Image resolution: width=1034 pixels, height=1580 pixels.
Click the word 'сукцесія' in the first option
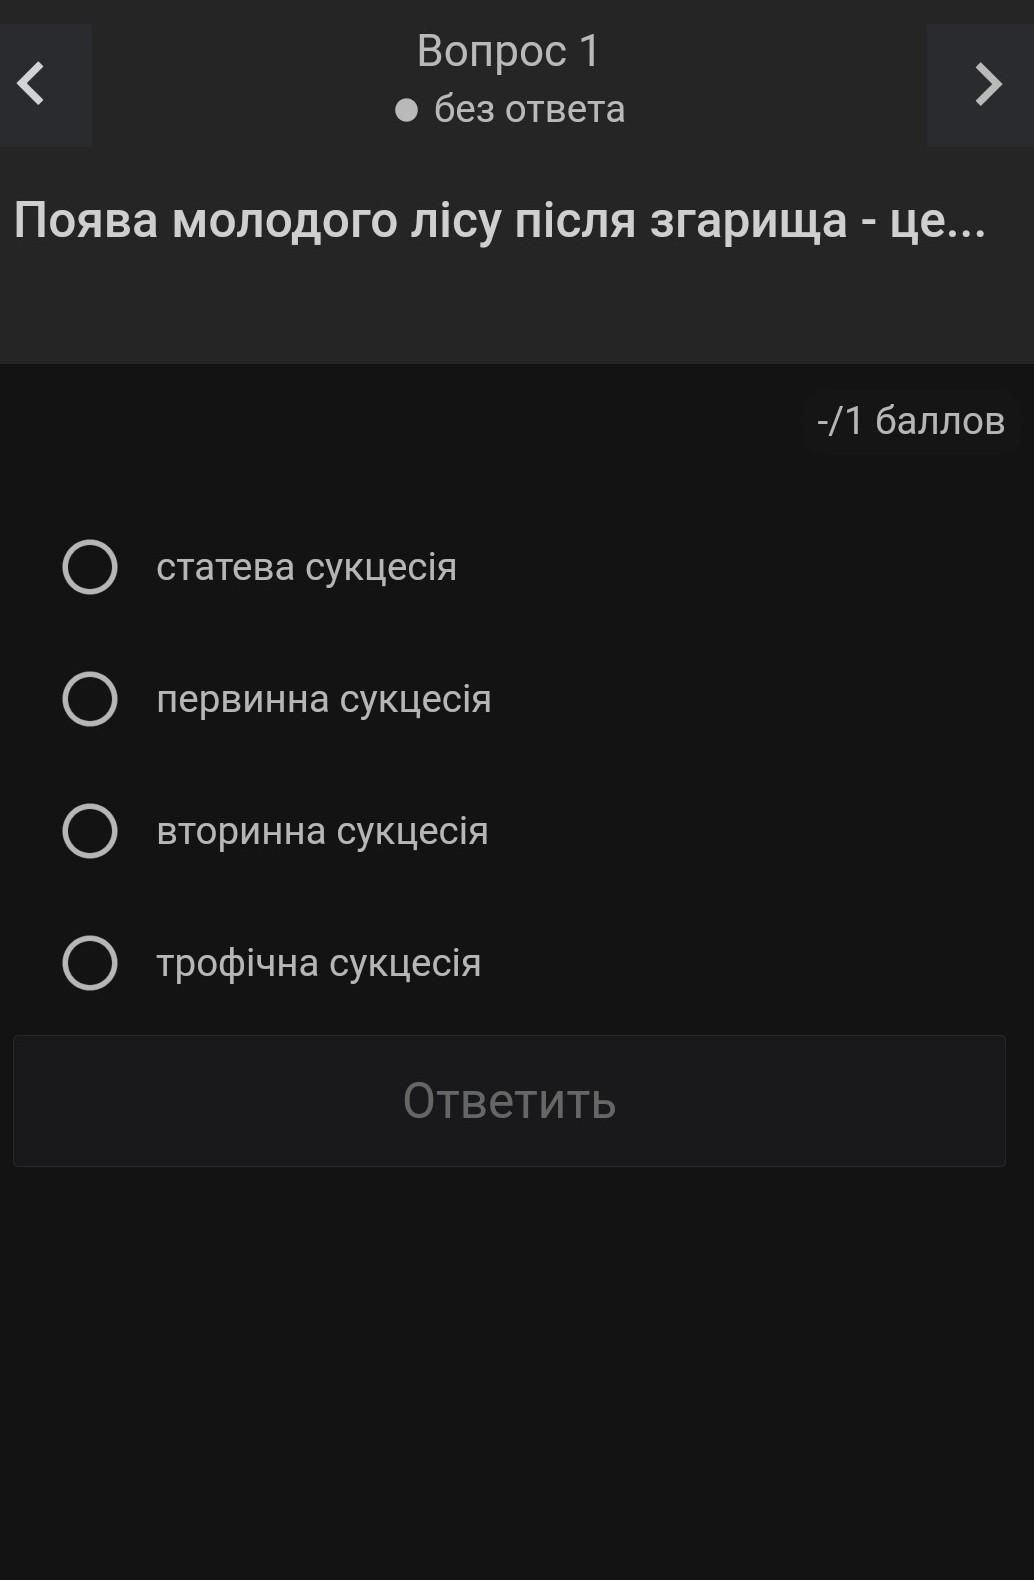pyautogui.click(x=381, y=567)
